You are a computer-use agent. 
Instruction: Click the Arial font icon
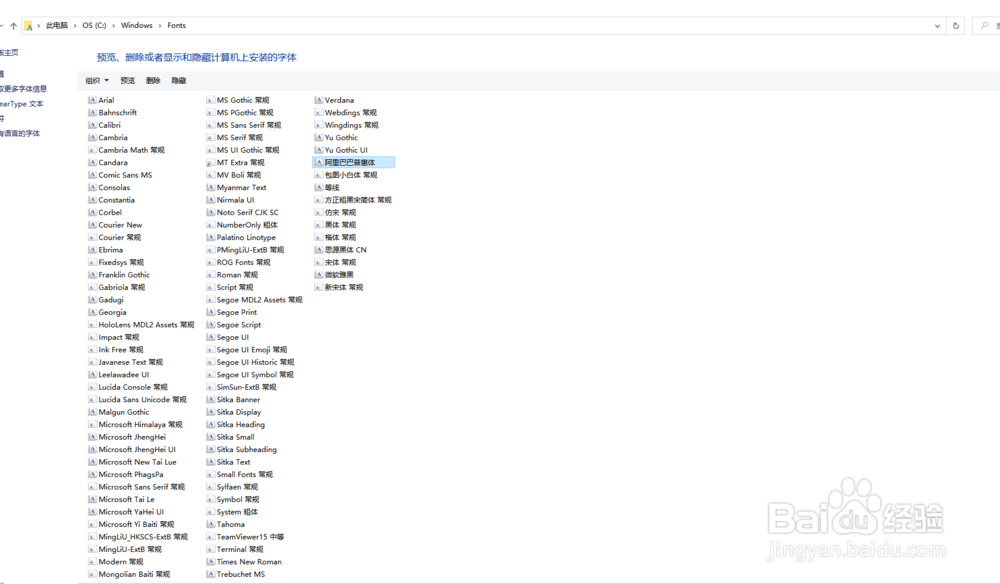[92, 100]
